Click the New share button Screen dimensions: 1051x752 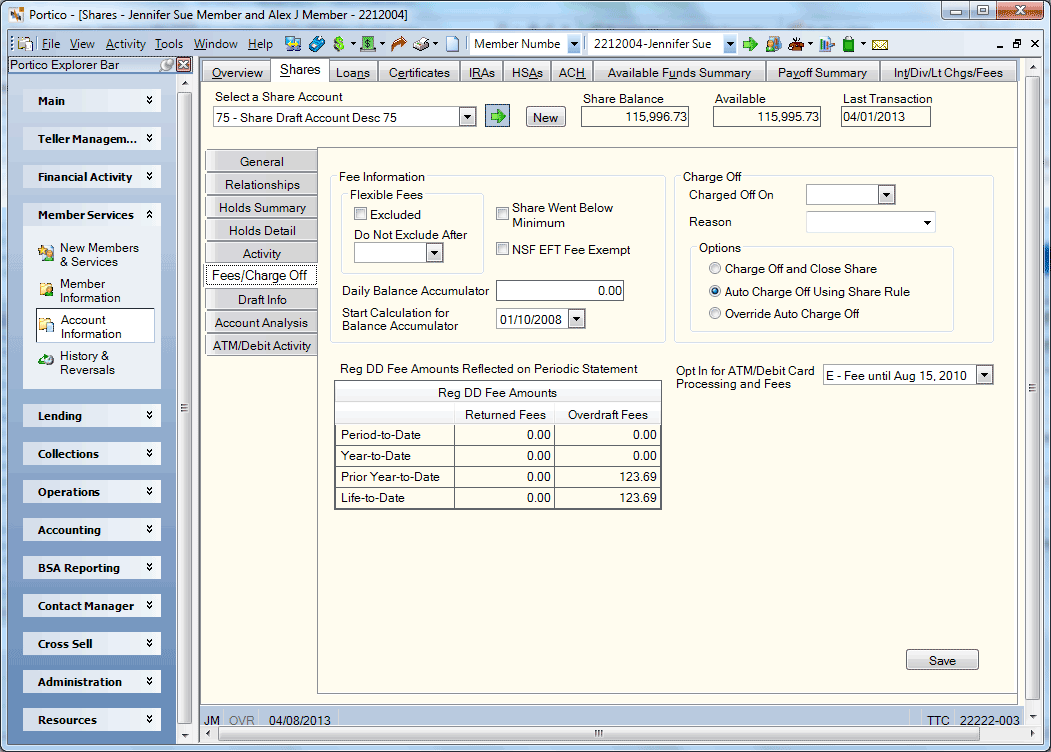click(546, 117)
